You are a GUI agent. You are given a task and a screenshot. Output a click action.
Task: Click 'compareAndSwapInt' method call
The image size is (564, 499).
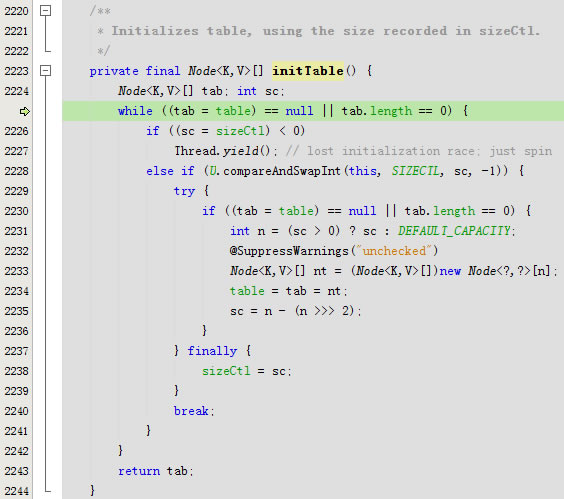(x=282, y=171)
